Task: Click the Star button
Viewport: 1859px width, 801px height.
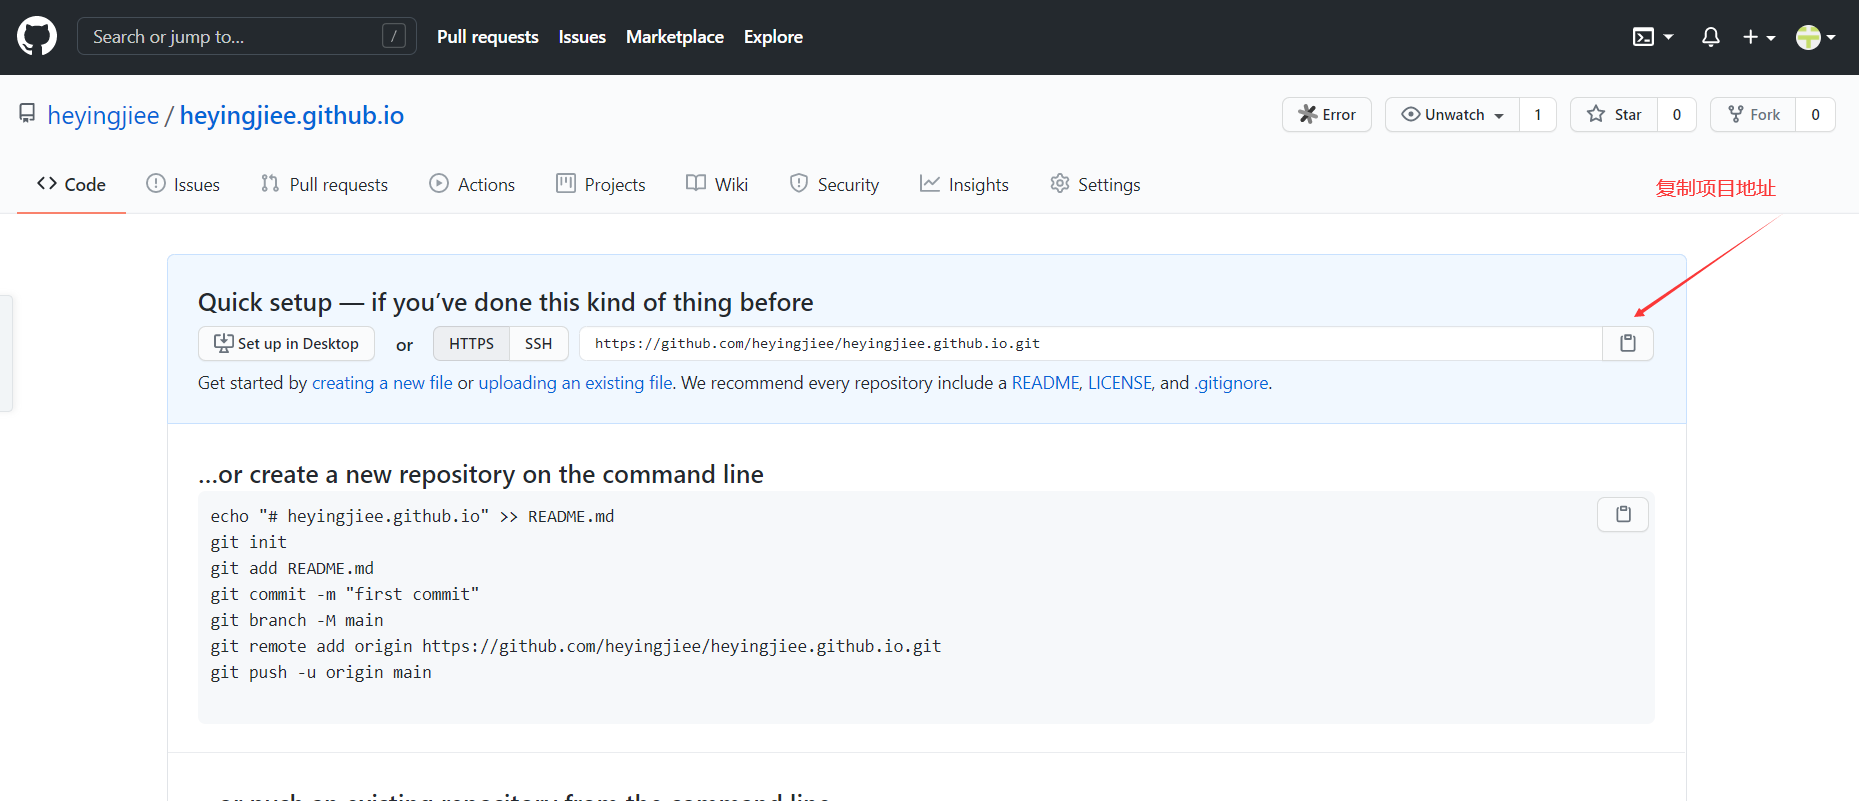Action: pos(1614,115)
